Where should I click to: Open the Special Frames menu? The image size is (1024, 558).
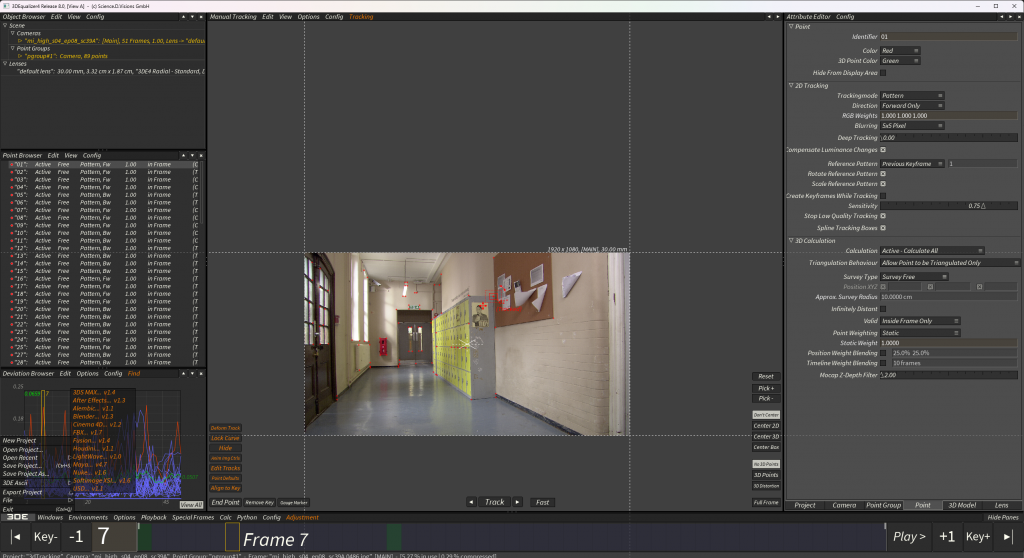(x=193, y=517)
